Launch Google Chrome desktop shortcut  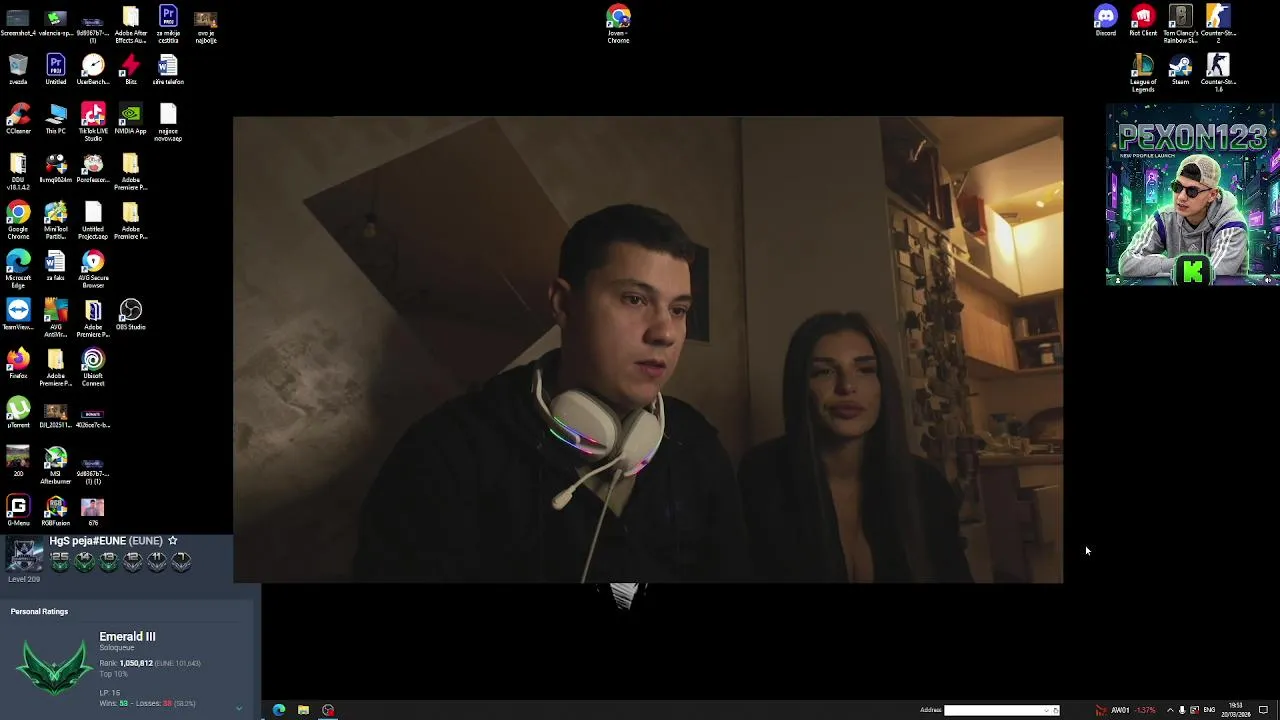(x=18, y=219)
